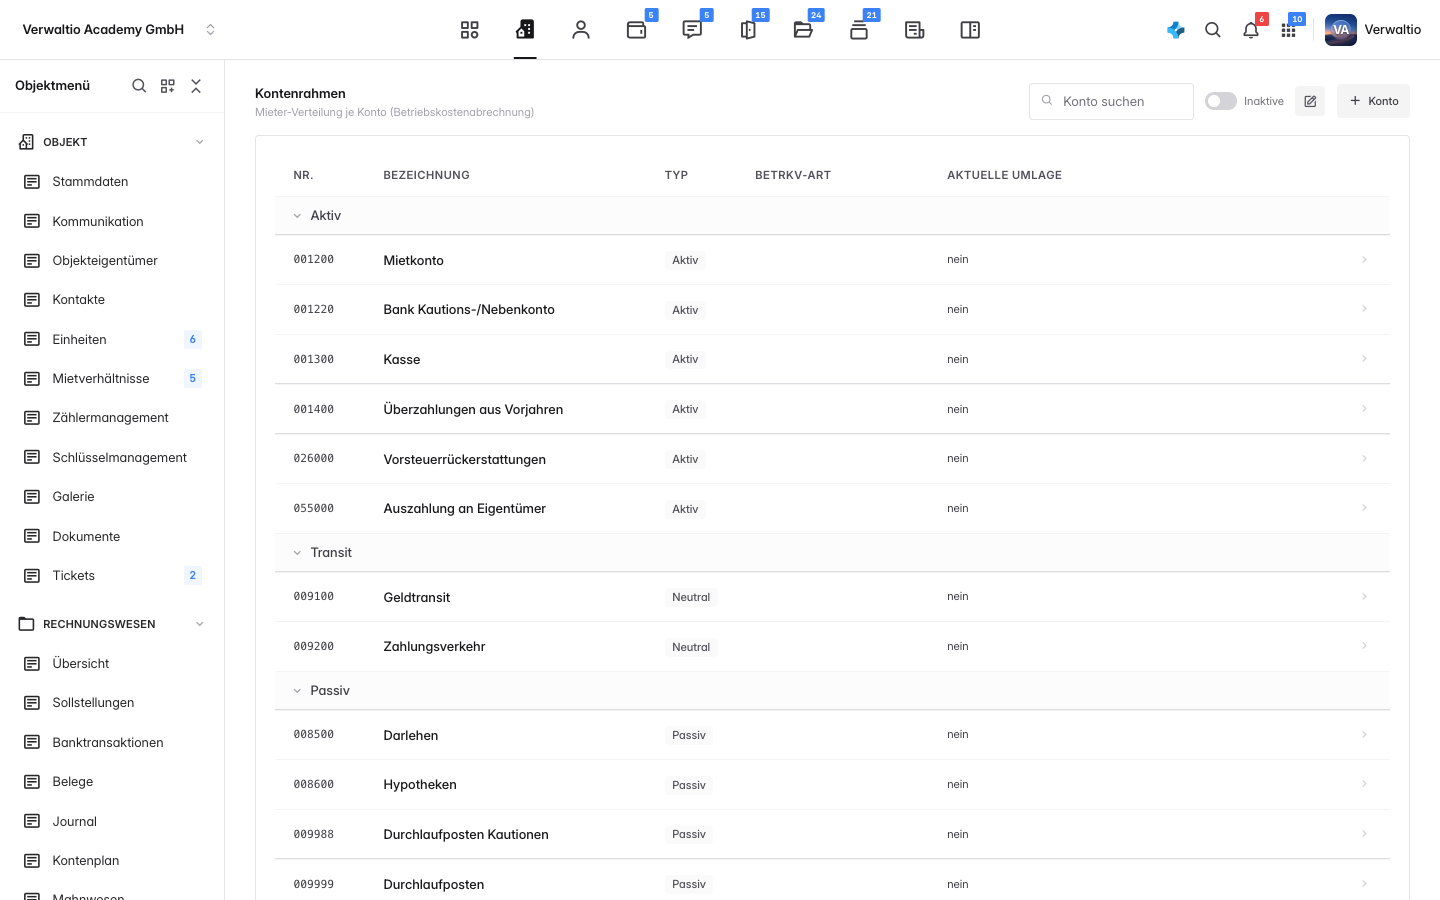Open the wallet icon with badge 5

(637, 30)
